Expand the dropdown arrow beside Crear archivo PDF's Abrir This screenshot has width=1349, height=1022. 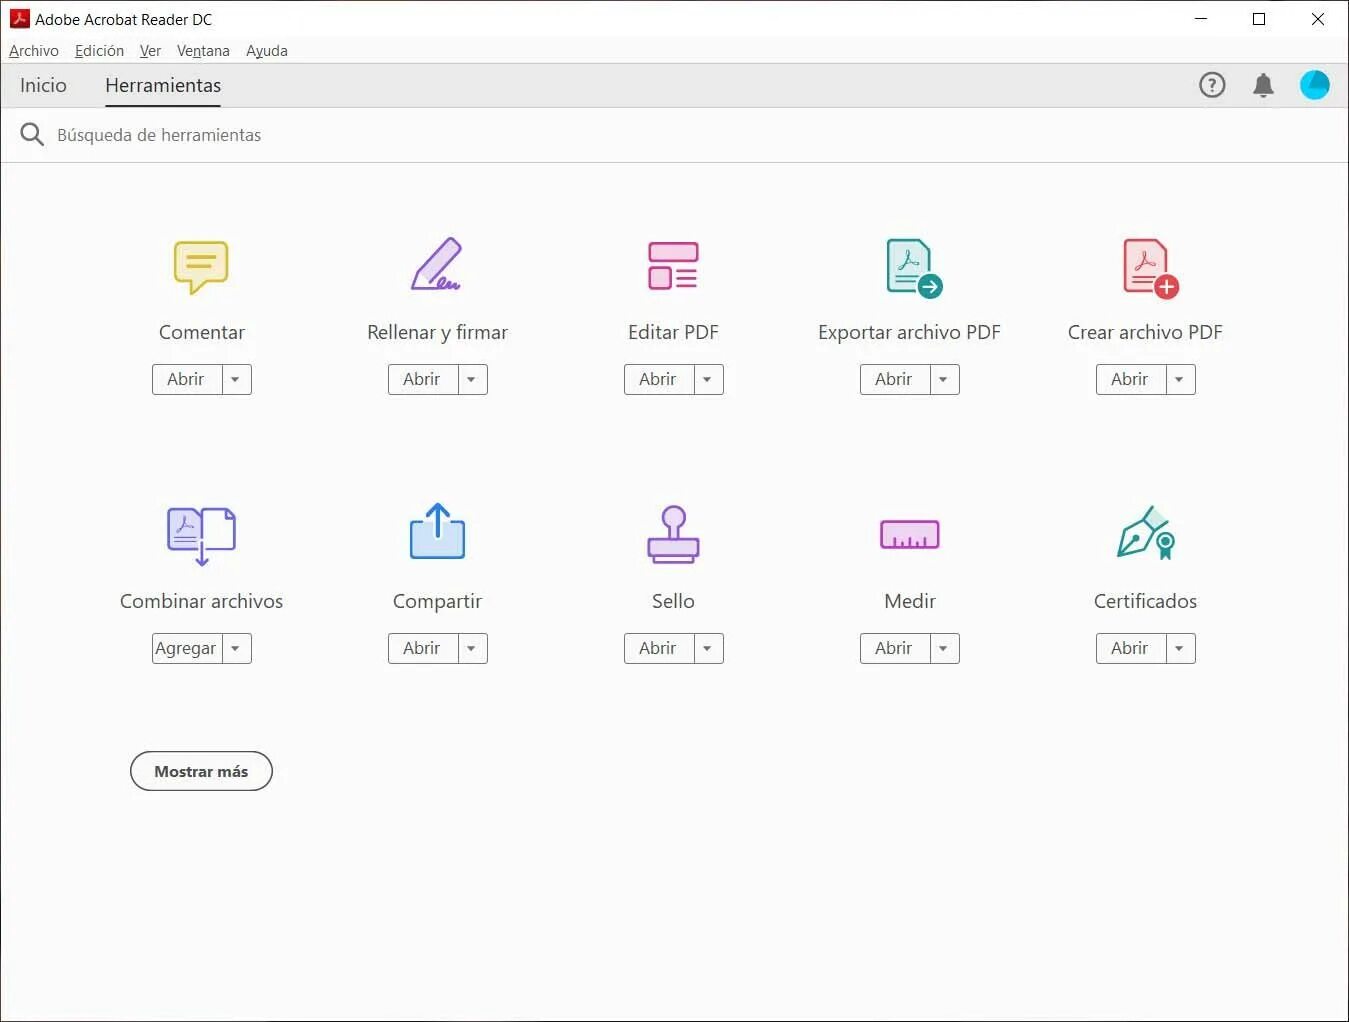pyautogui.click(x=1180, y=380)
